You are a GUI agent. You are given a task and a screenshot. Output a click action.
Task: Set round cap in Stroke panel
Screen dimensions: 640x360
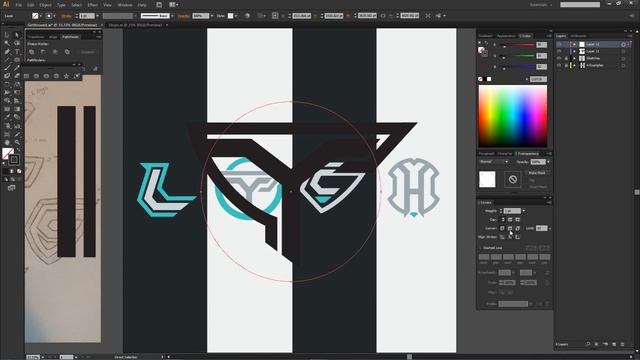coord(510,220)
